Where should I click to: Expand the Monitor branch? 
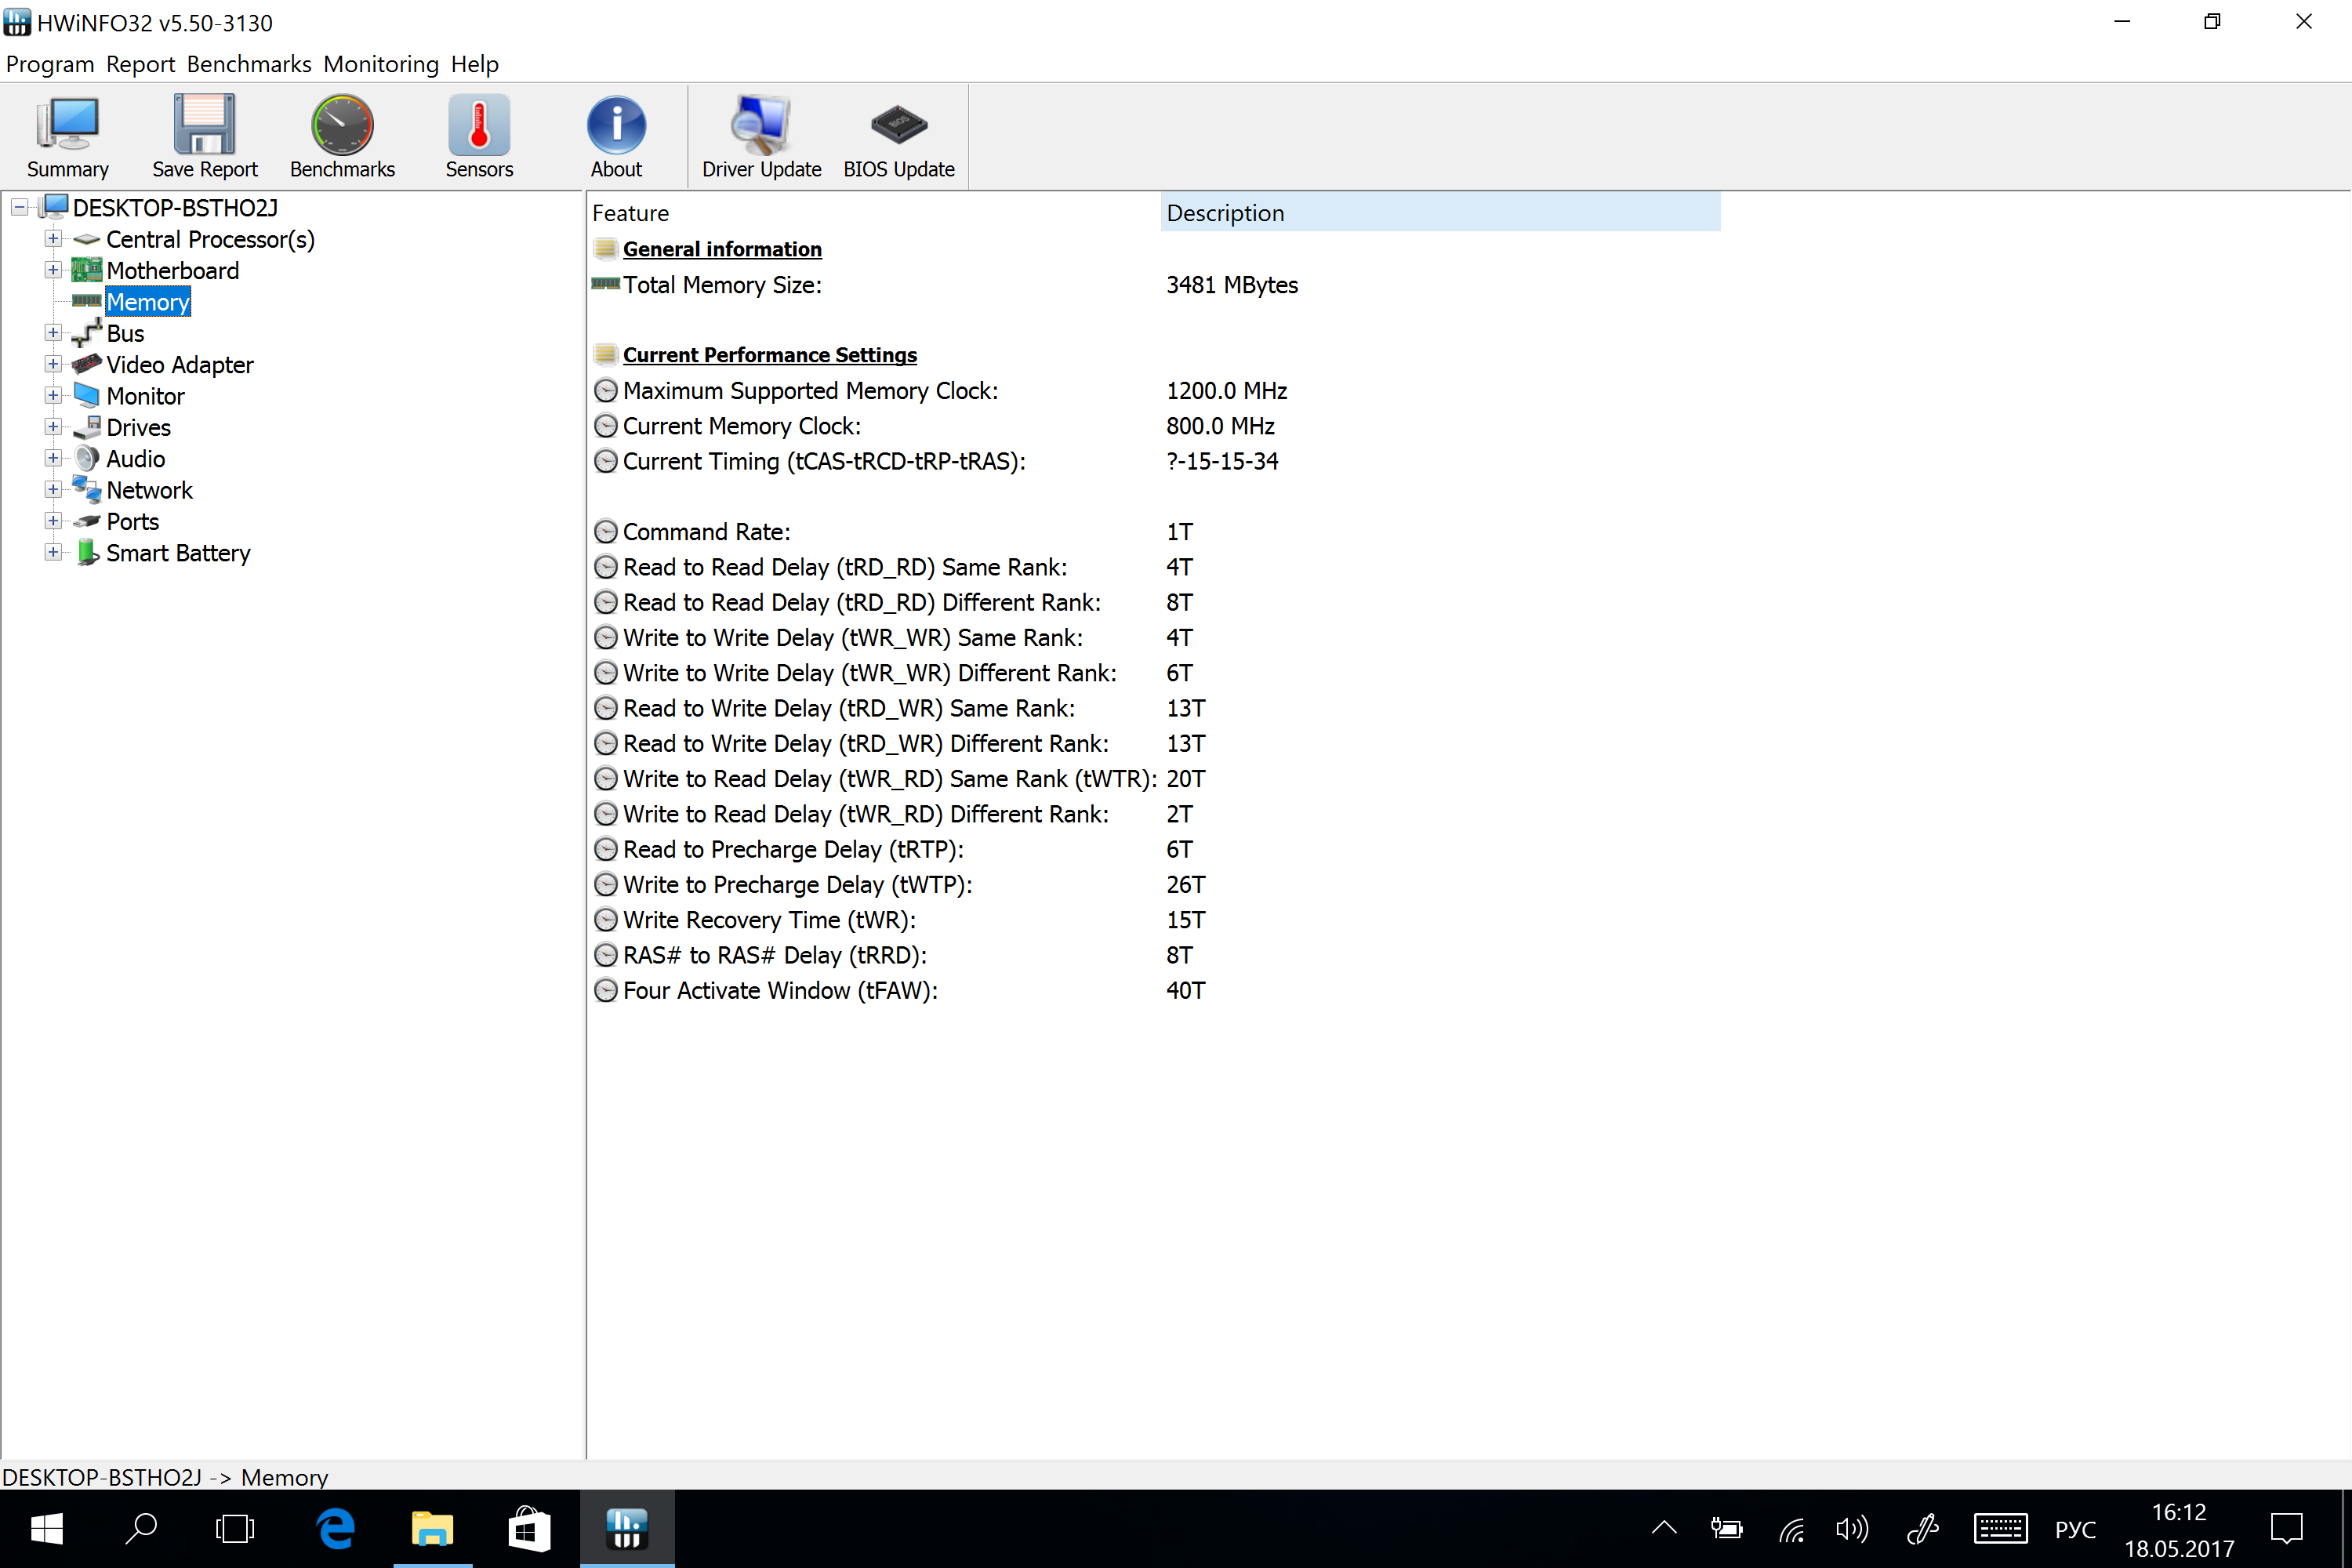(x=53, y=396)
